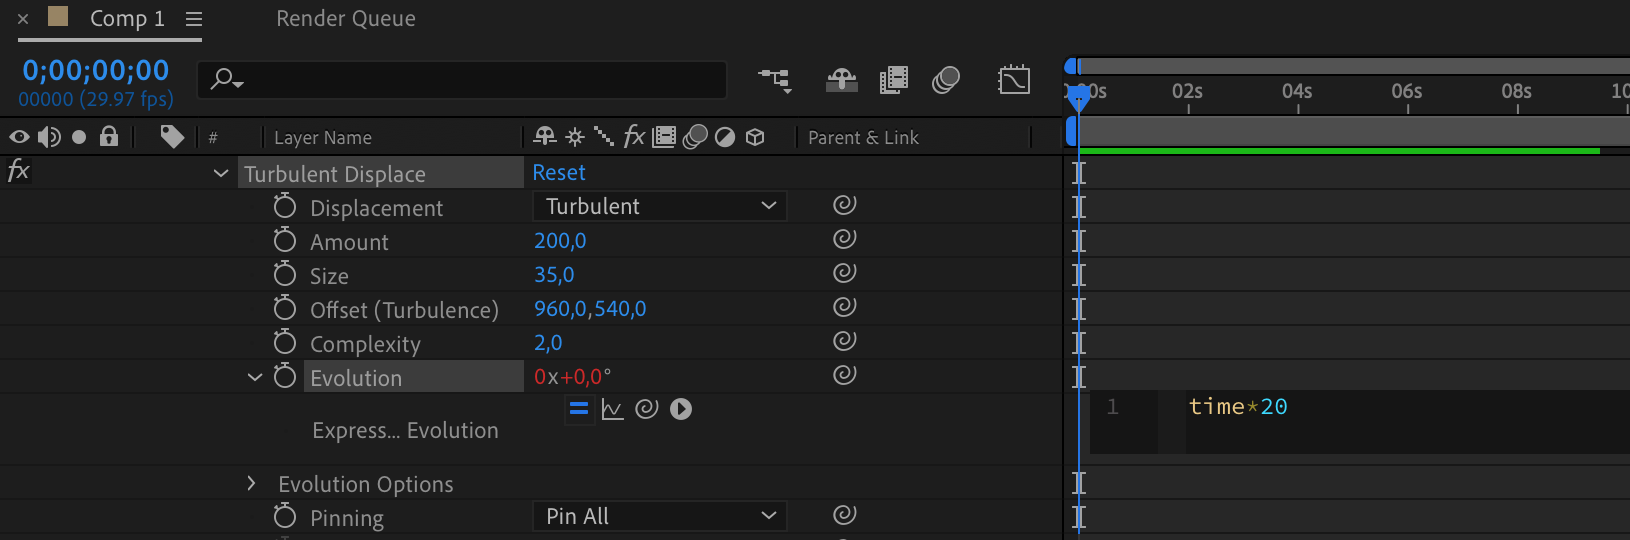
Task: Open the Displacement type dropdown
Action: [x=659, y=207]
